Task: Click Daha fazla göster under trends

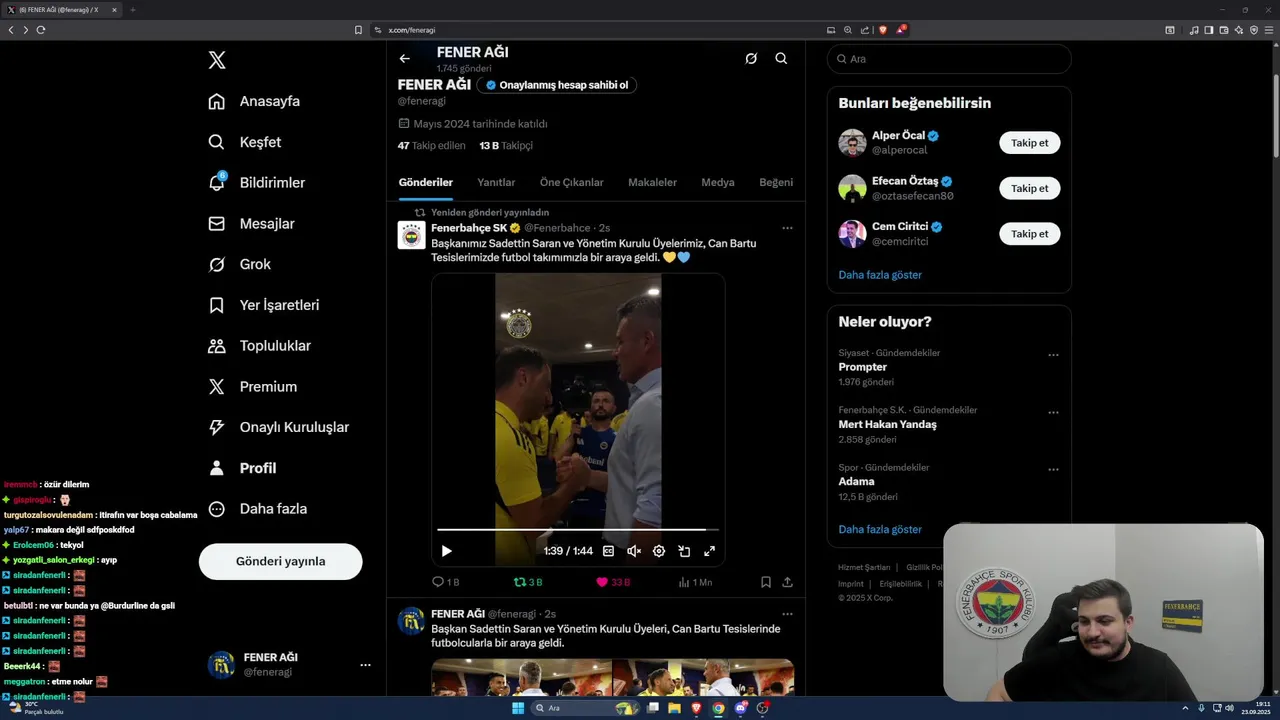Action: [880, 530]
